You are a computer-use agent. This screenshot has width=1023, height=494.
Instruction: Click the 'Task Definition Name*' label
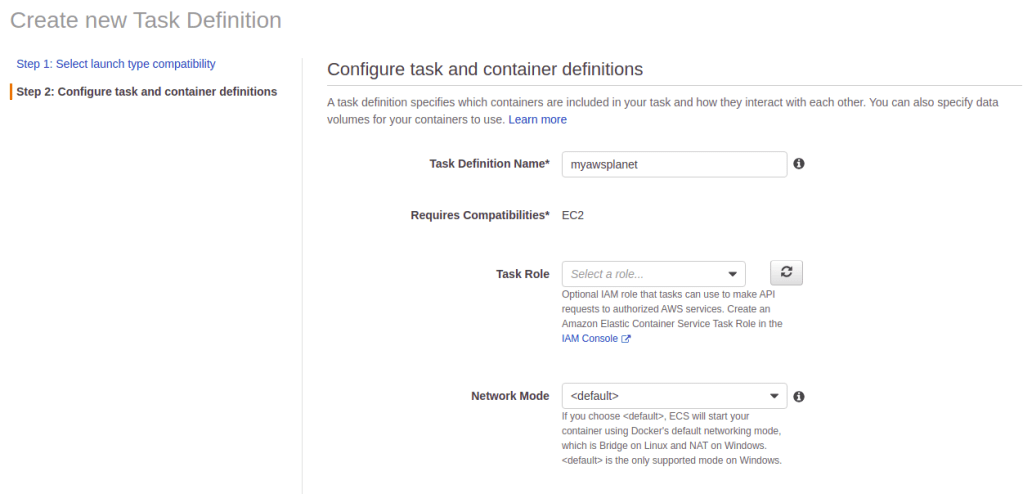(489, 164)
